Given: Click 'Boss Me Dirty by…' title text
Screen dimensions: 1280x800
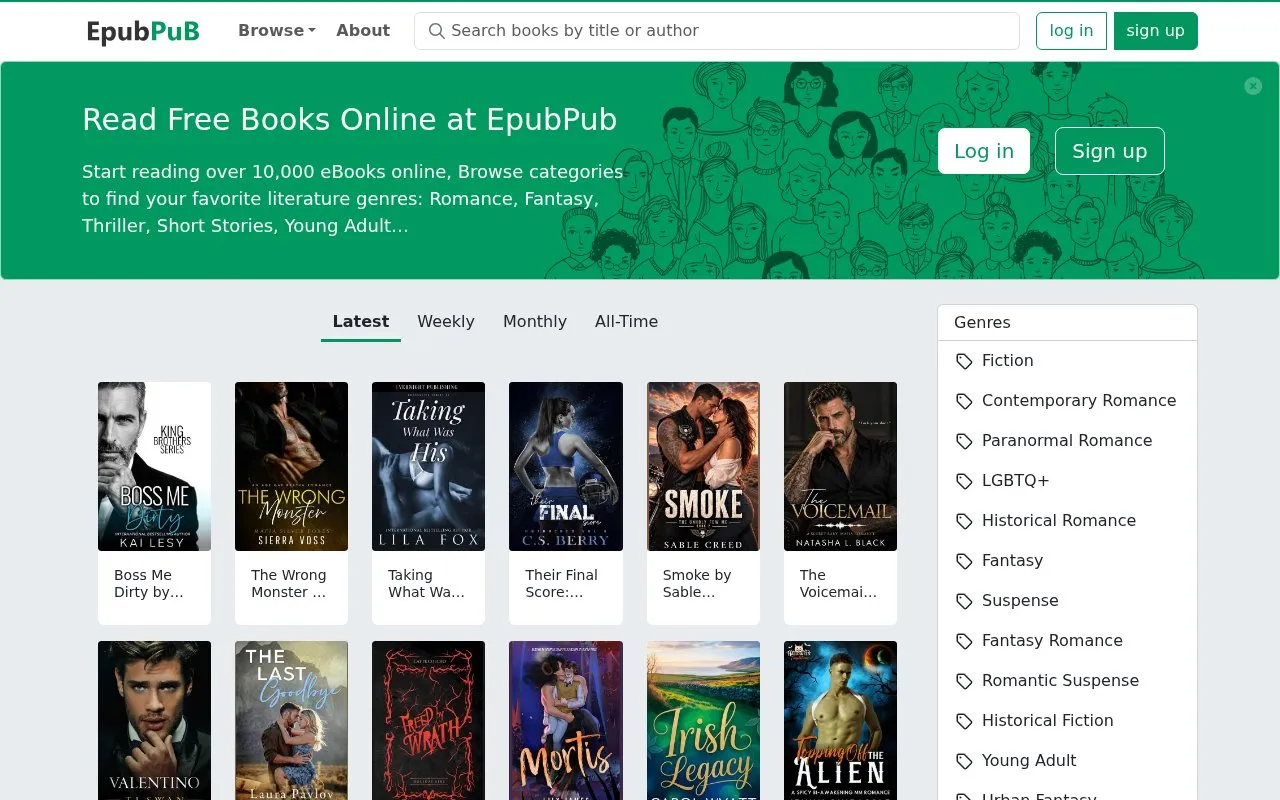Looking at the screenshot, I should [x=149, y=583].
